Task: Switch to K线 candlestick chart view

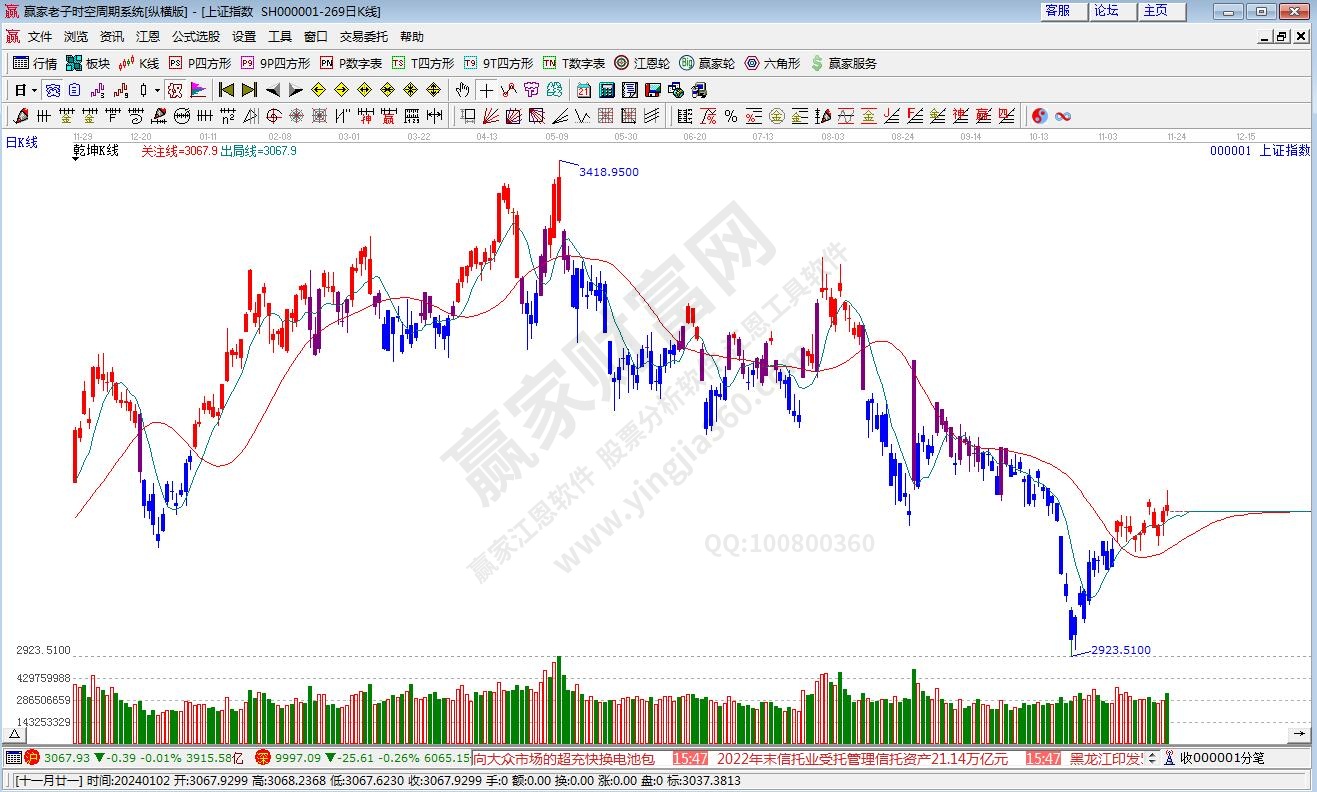Action: [x=139, y=63]
